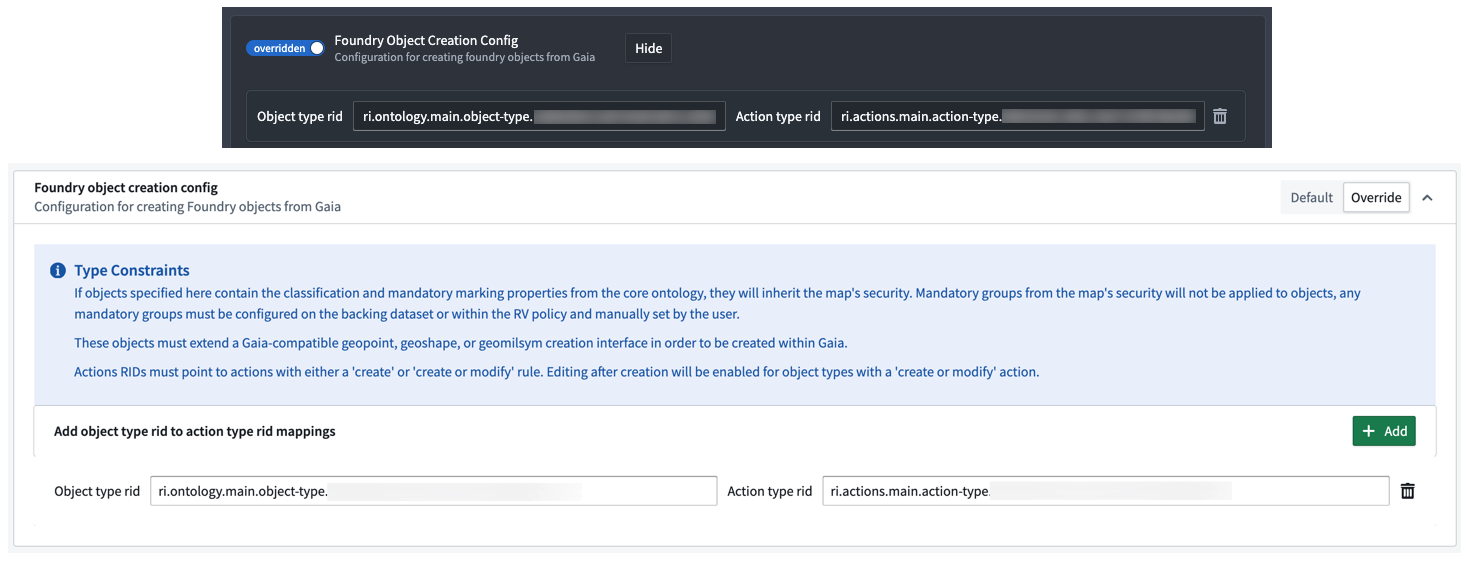This screenshot has width=1469, height=561.
Task: Select the Default option
Action: [1311, 197]
